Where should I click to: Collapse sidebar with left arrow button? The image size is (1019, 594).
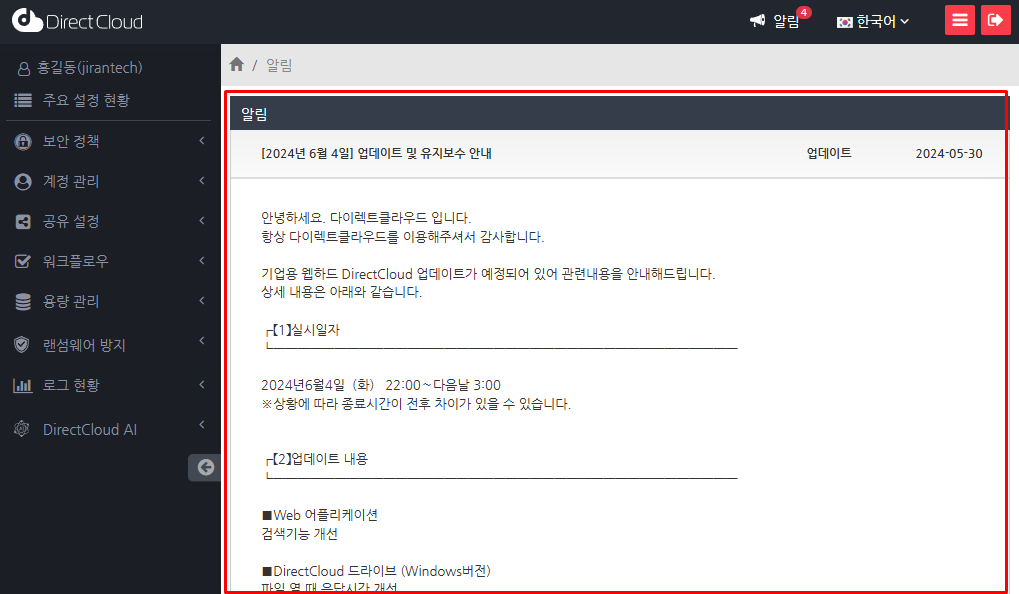pyautogui.click(x=205, y=467)
